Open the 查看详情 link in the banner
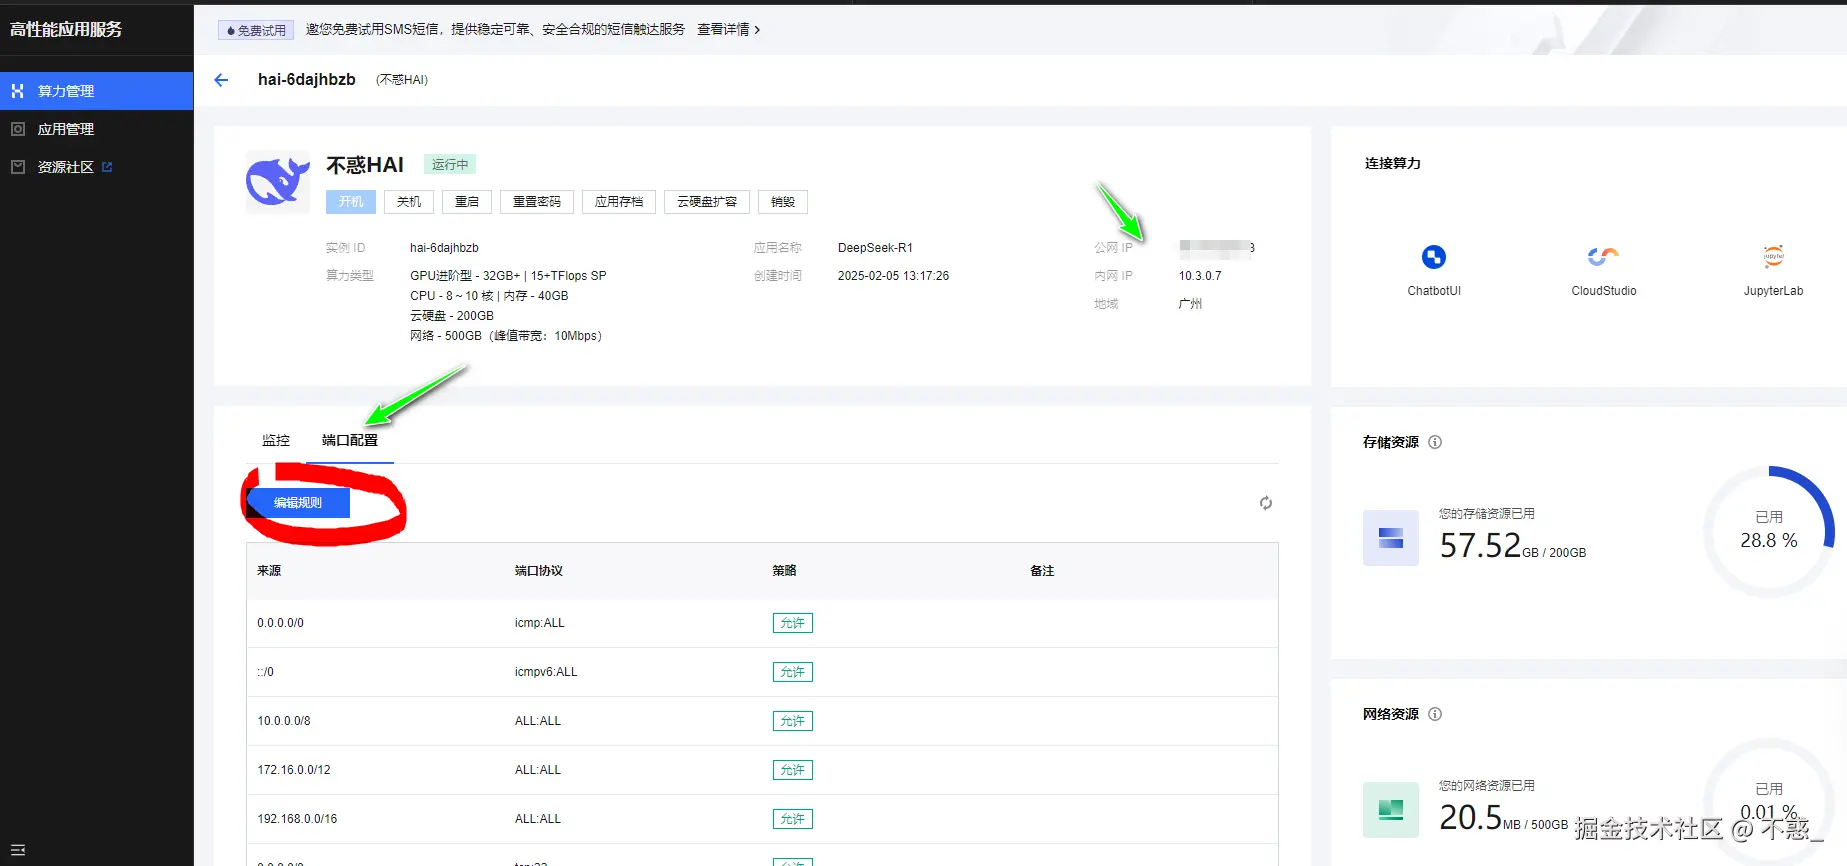 pos(728,30)
